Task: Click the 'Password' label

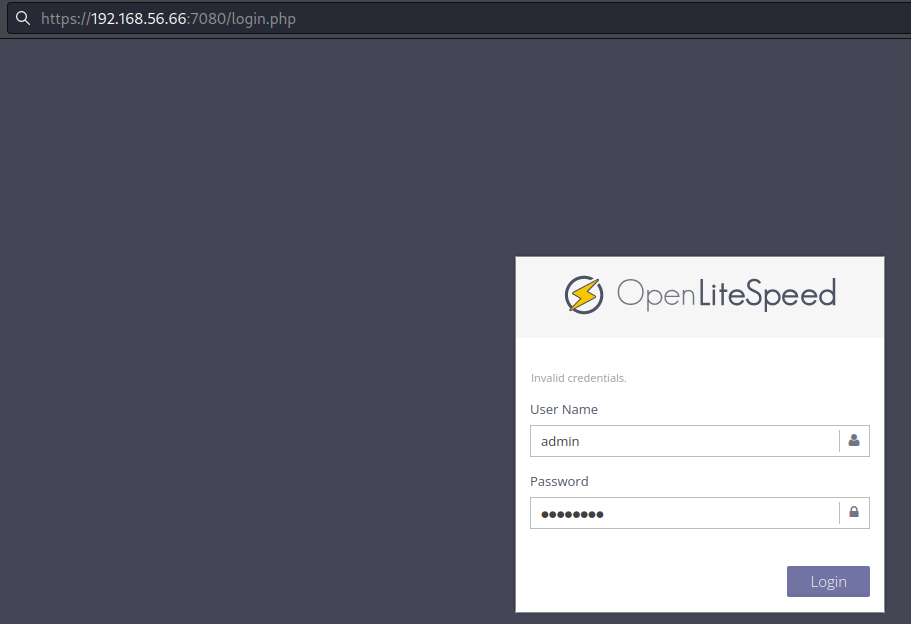Action: coord(559,482)
